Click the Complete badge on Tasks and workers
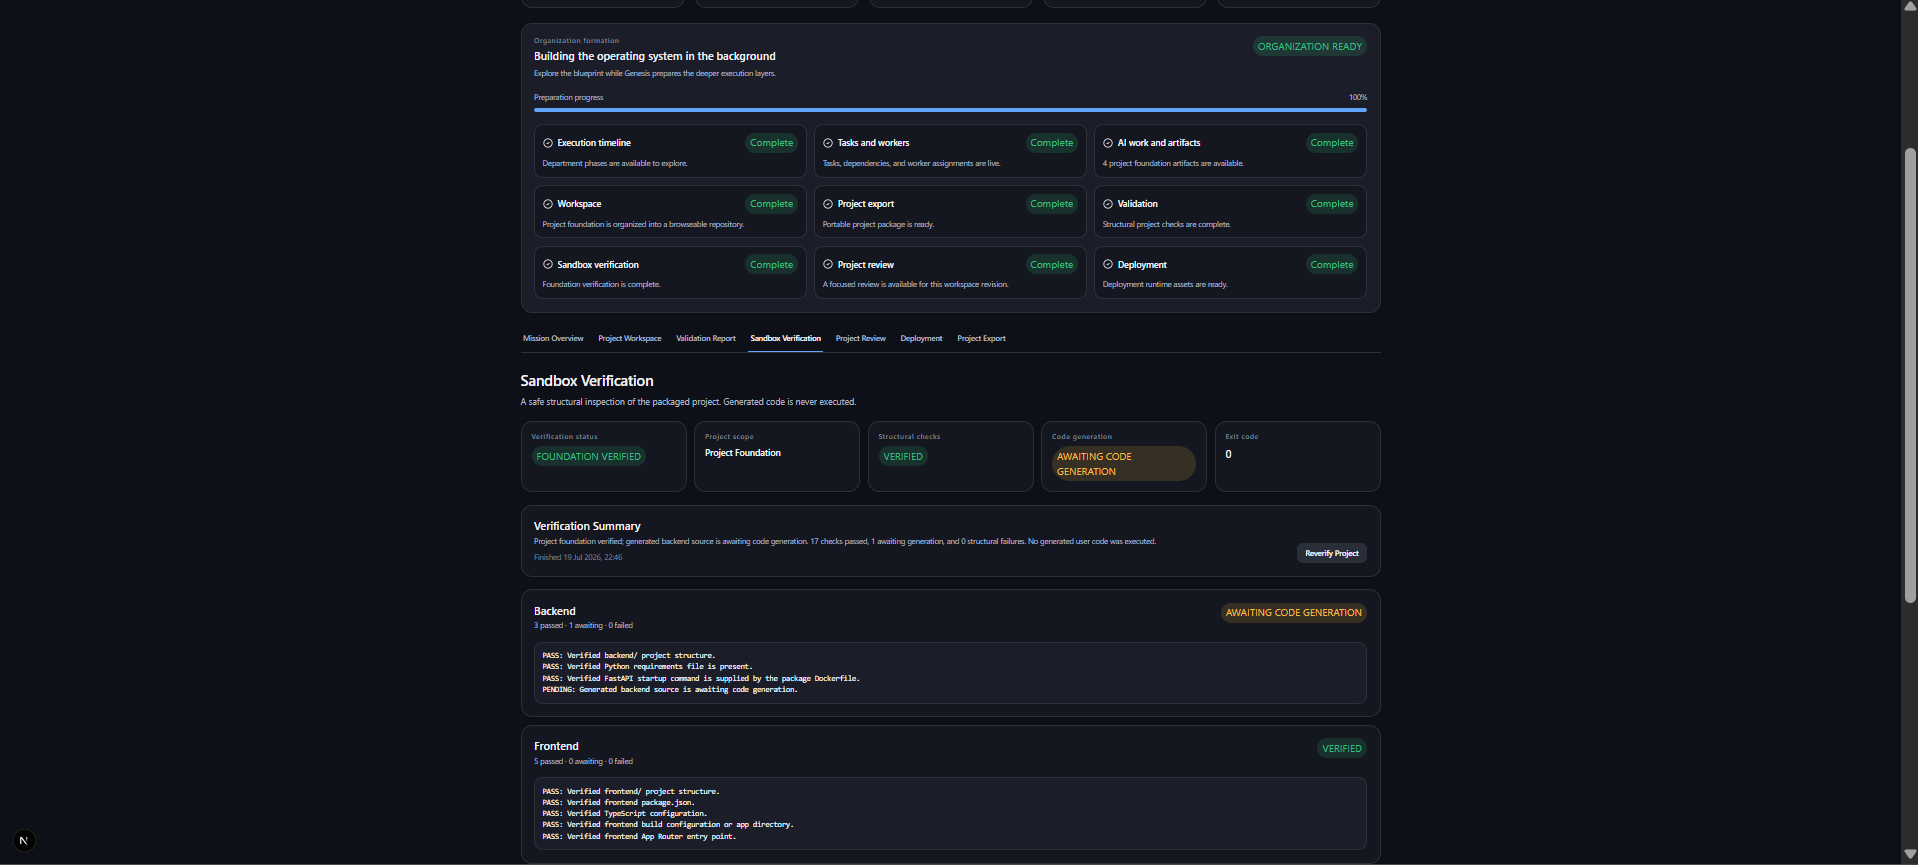The height and width of the screenshot is (865, 1918). pos(1052,143)
